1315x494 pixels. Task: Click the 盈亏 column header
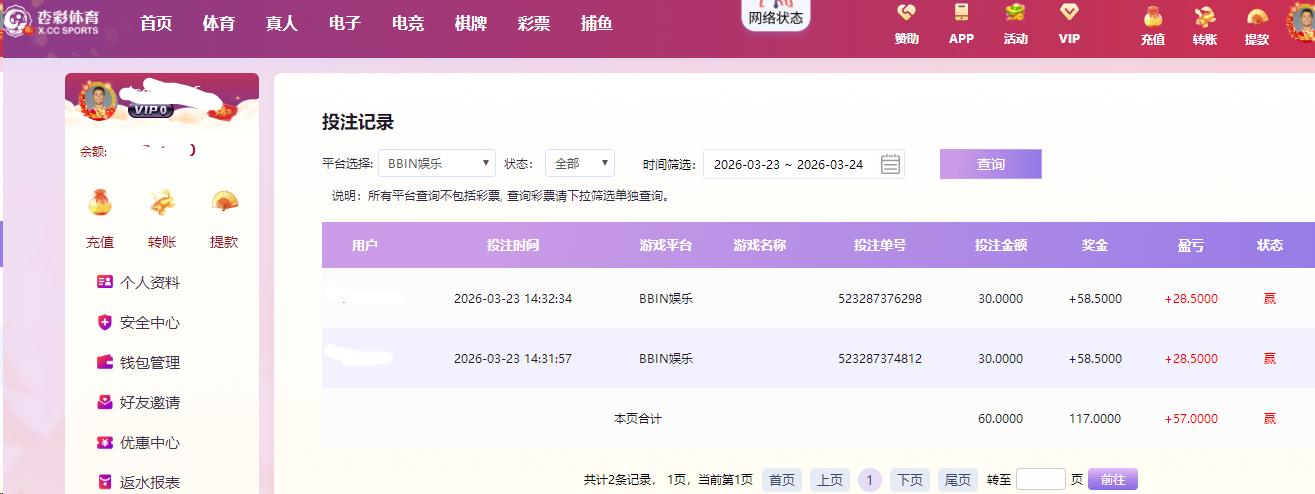[x=1191, y=245]
